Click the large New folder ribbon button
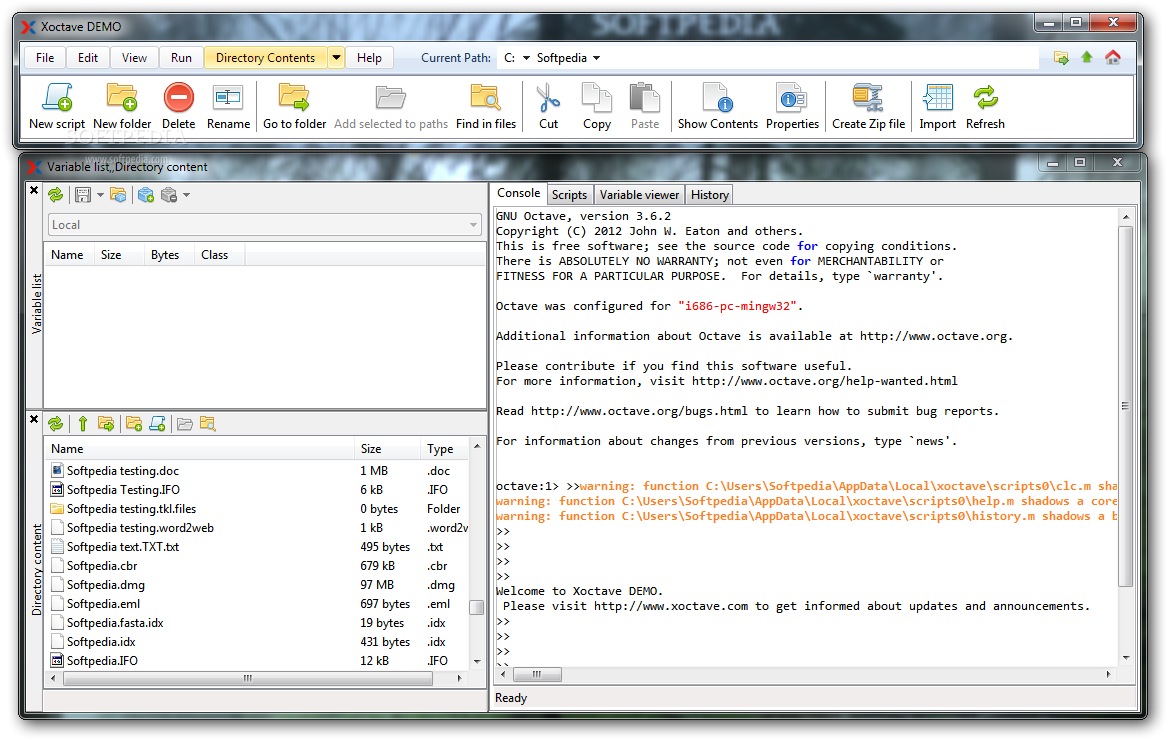Viewport: 1168px width, 740px height. 122,106
